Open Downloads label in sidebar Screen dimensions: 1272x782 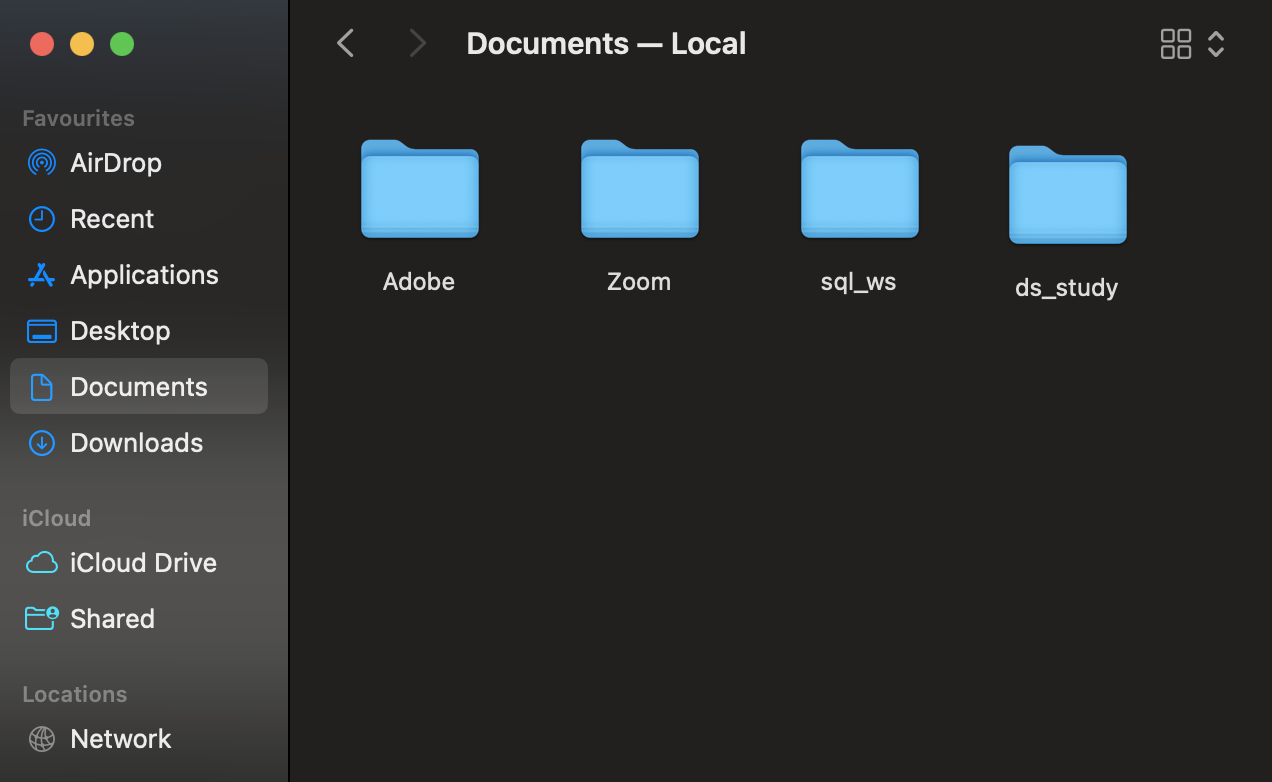tap(137, 443)
